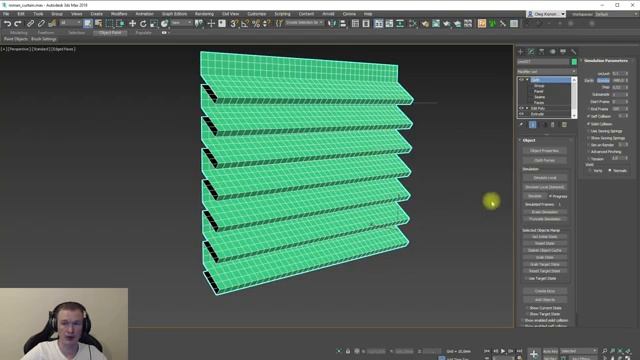640x360 pixels.
Task: Open the Edit menu
Action: click(x=21, y=14)
